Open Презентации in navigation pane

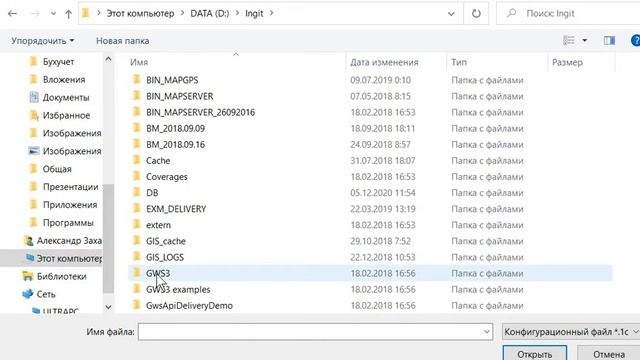coord(70,187)
